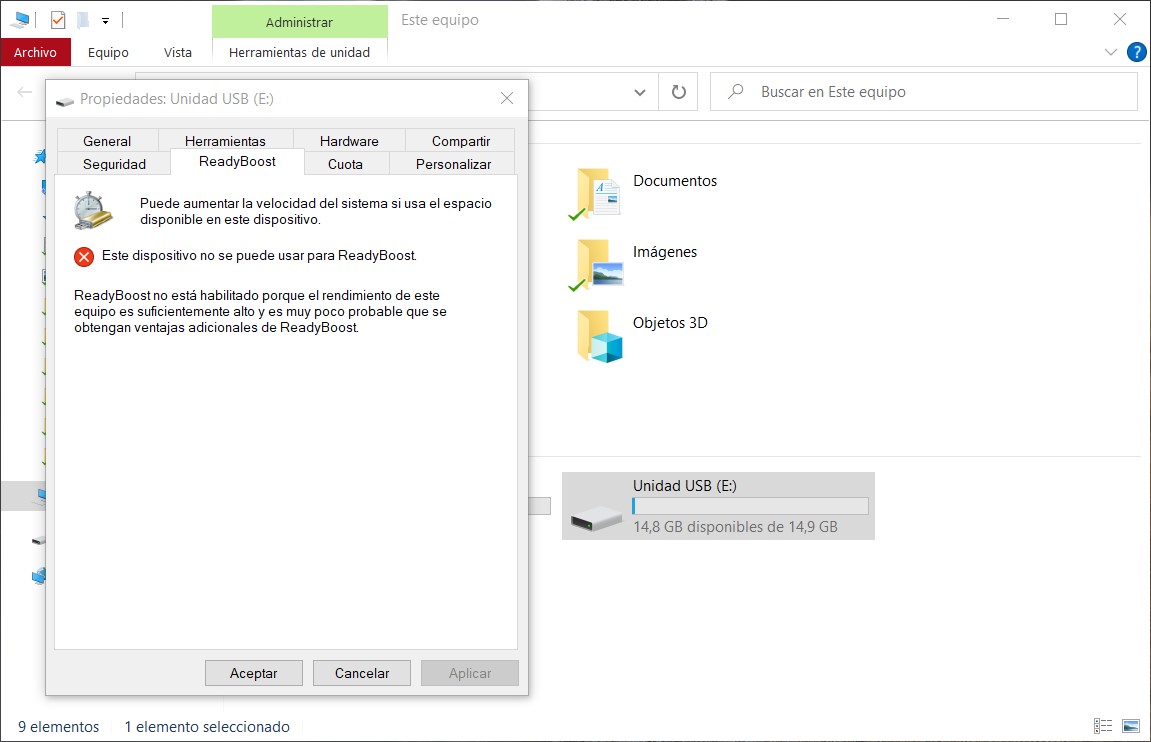This screenshot has width=1151, height=742.
Task: Click the Aceptar button
Action: (254, 673)
